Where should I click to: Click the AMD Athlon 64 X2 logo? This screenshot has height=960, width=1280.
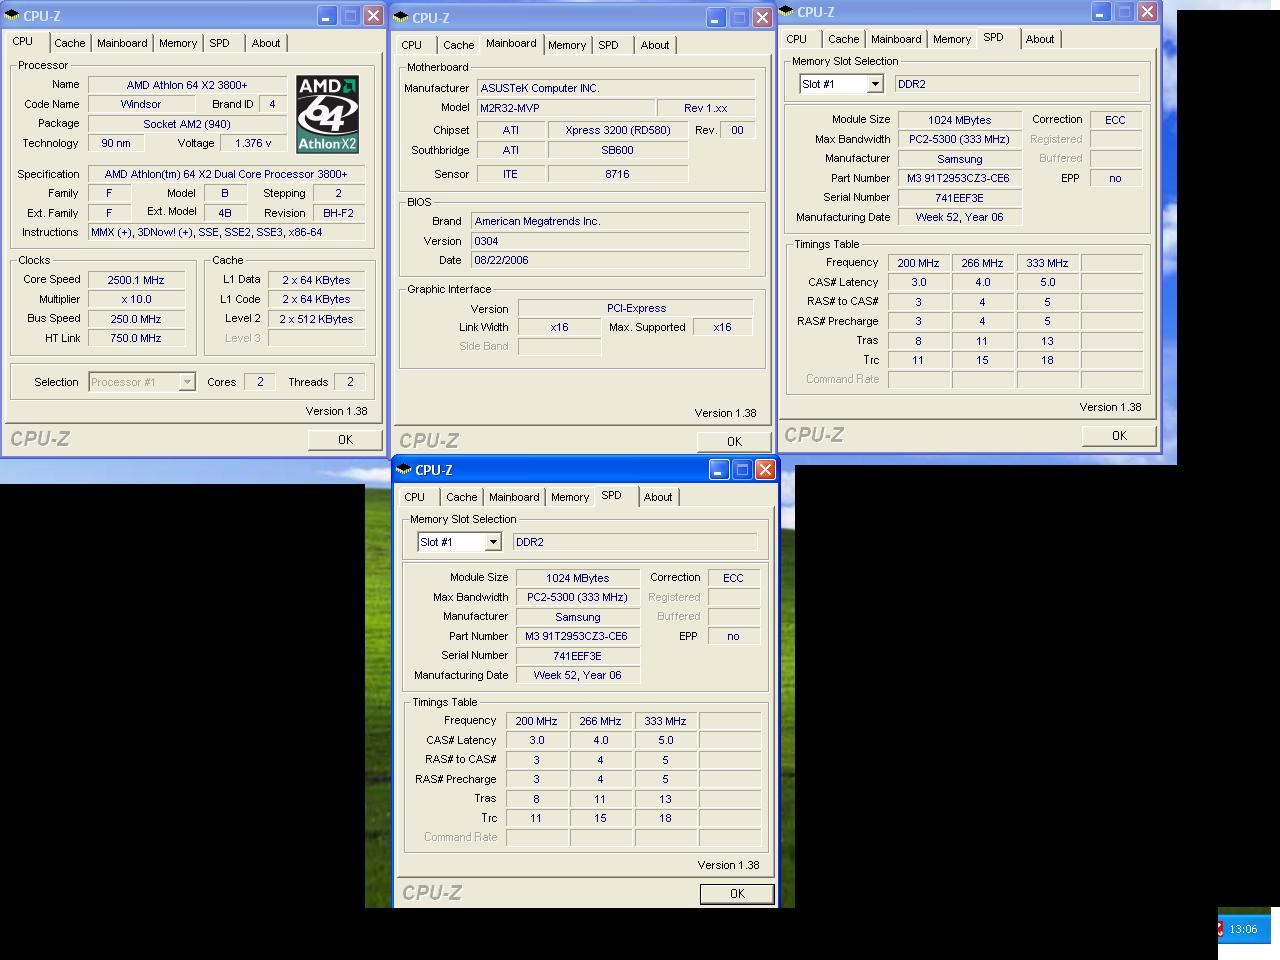point(327,115)
